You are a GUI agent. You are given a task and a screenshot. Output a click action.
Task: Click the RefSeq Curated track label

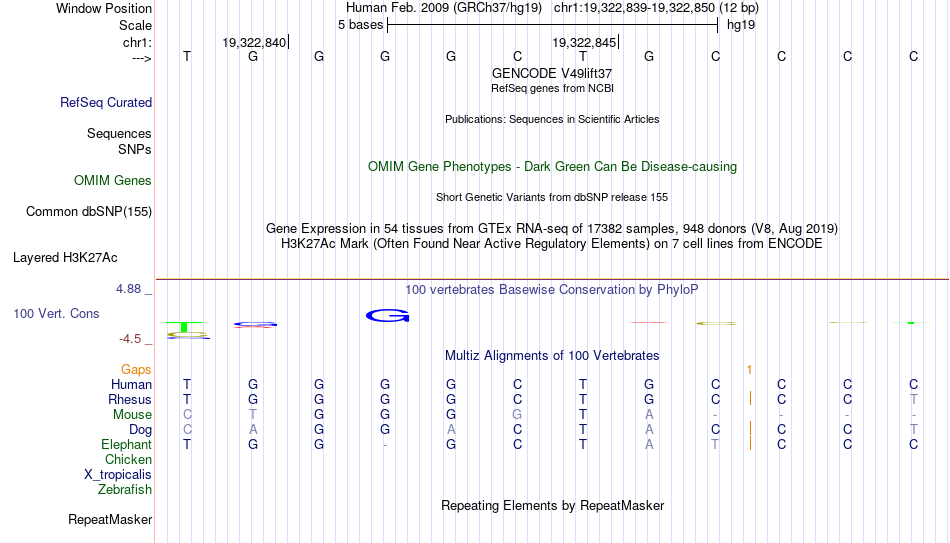click(106, 102)
